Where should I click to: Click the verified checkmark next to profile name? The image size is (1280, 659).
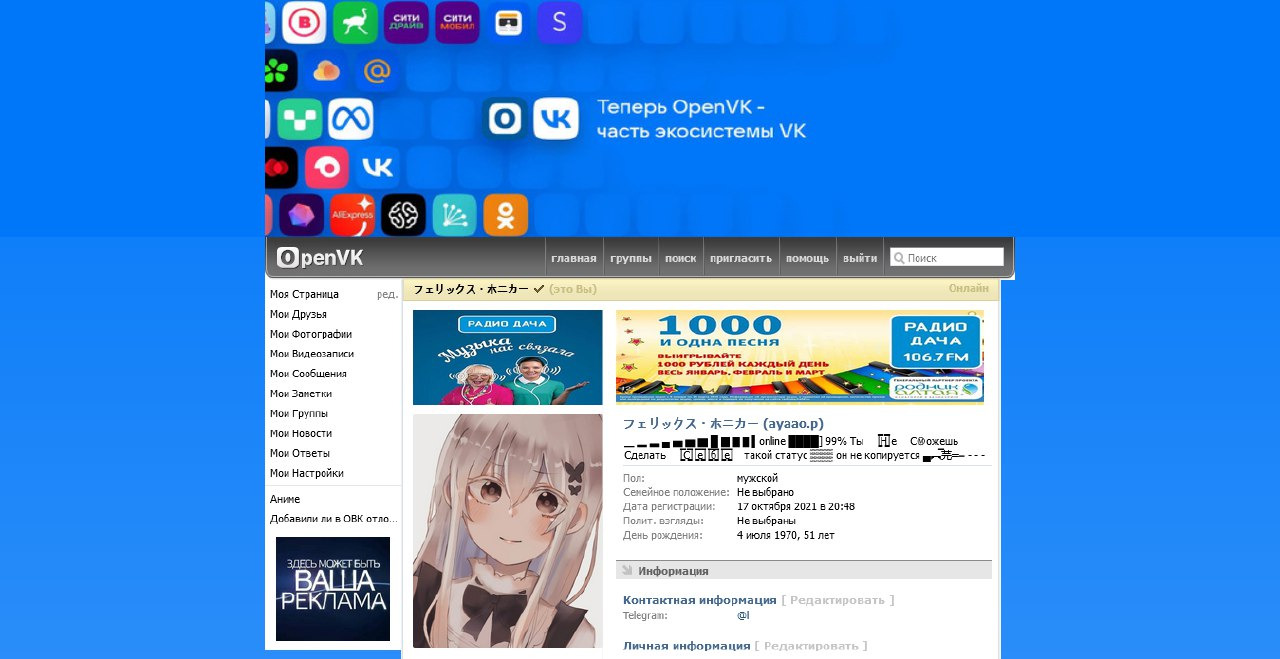[539, 289]
